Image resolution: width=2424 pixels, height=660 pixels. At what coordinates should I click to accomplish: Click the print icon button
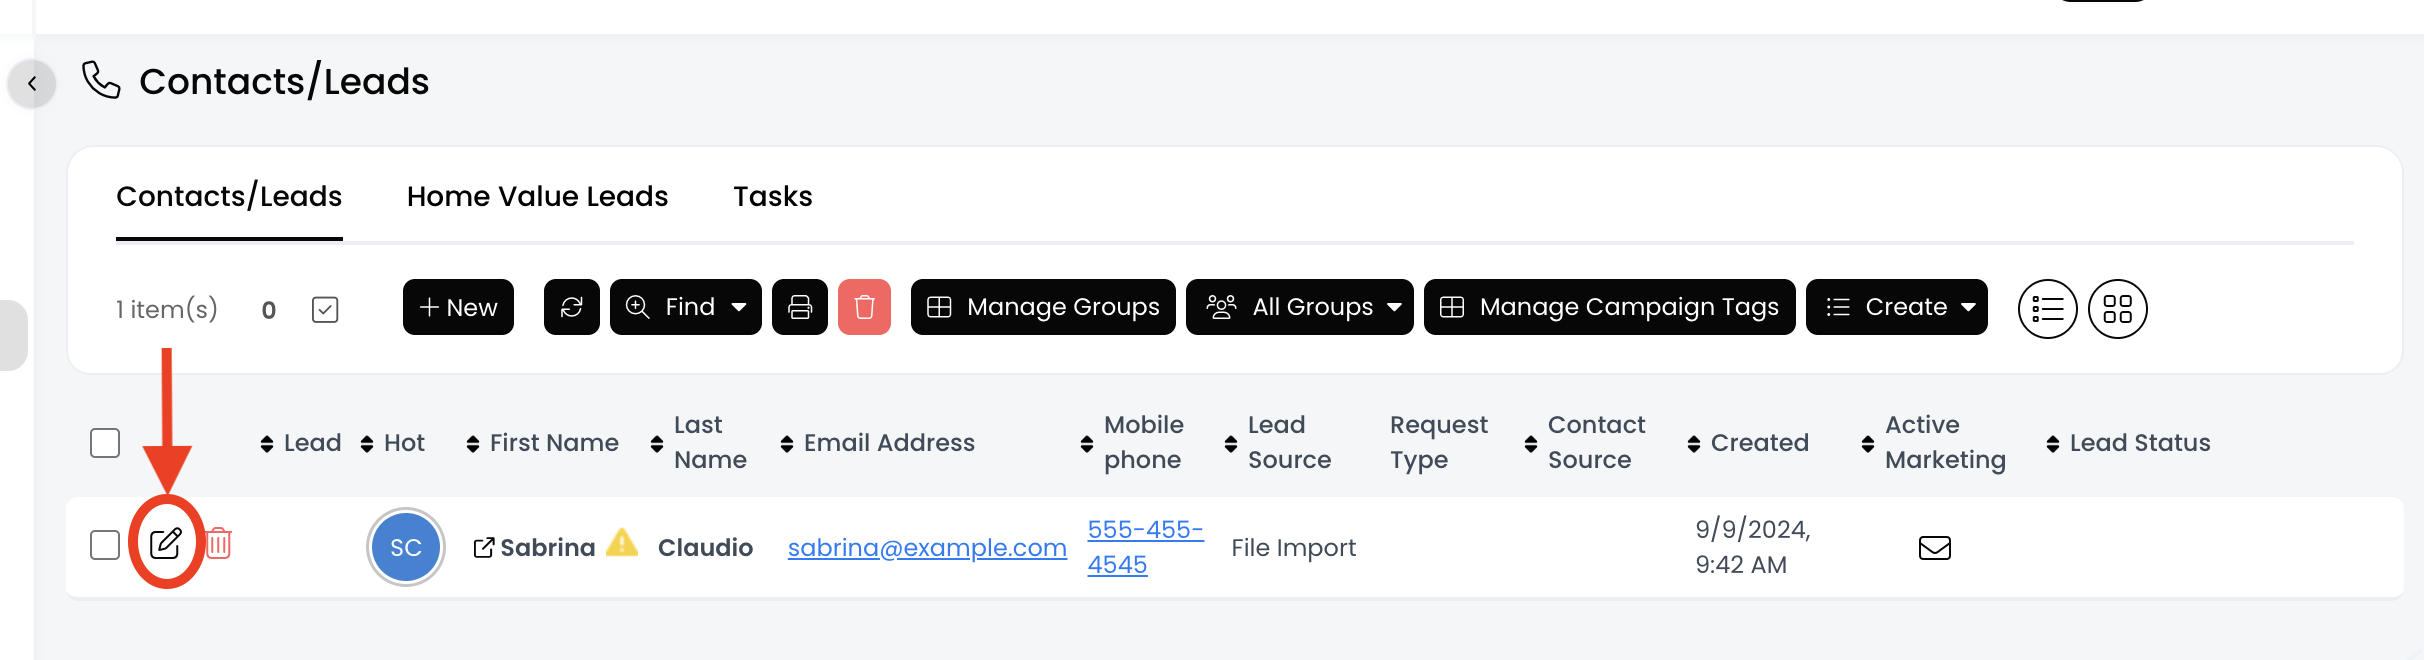(x=800, y=307)
